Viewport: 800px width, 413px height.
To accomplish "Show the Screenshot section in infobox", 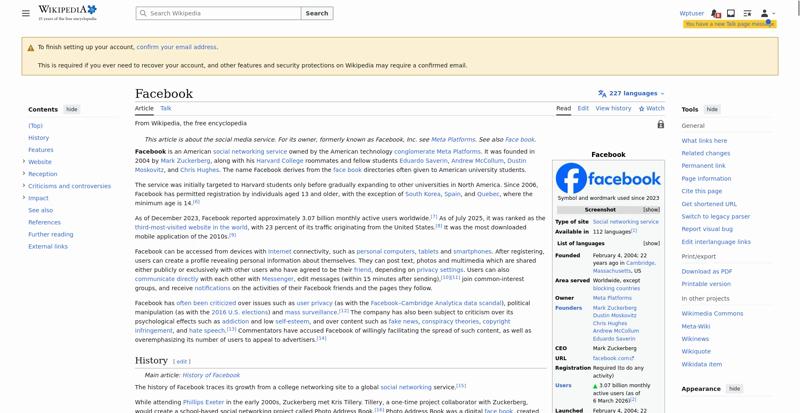I will pos(651,210).
